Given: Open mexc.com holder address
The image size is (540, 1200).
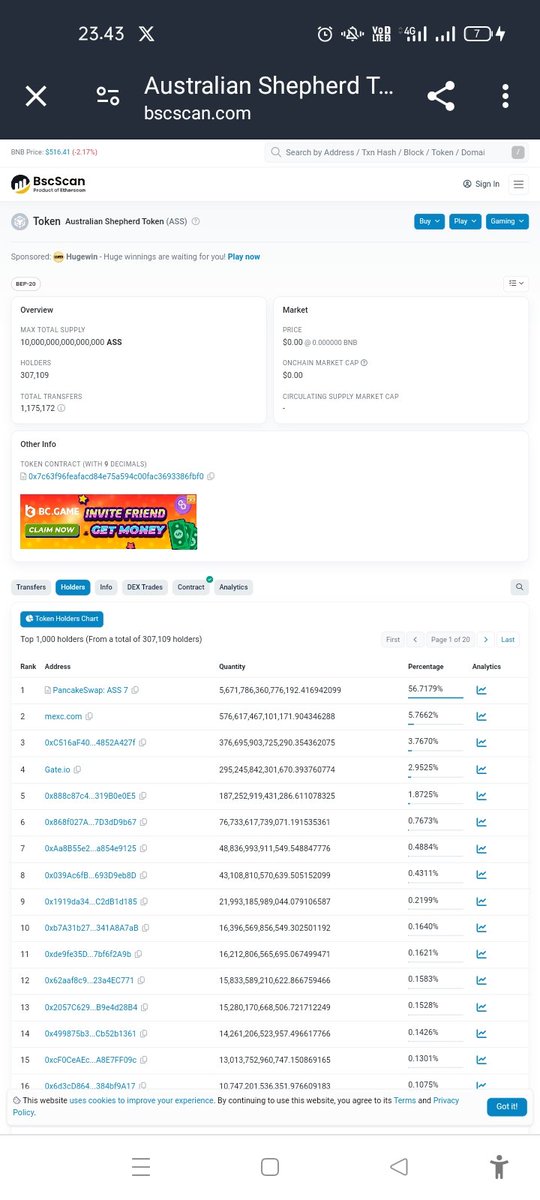Looking at the screenshot, I should (63, 716).
